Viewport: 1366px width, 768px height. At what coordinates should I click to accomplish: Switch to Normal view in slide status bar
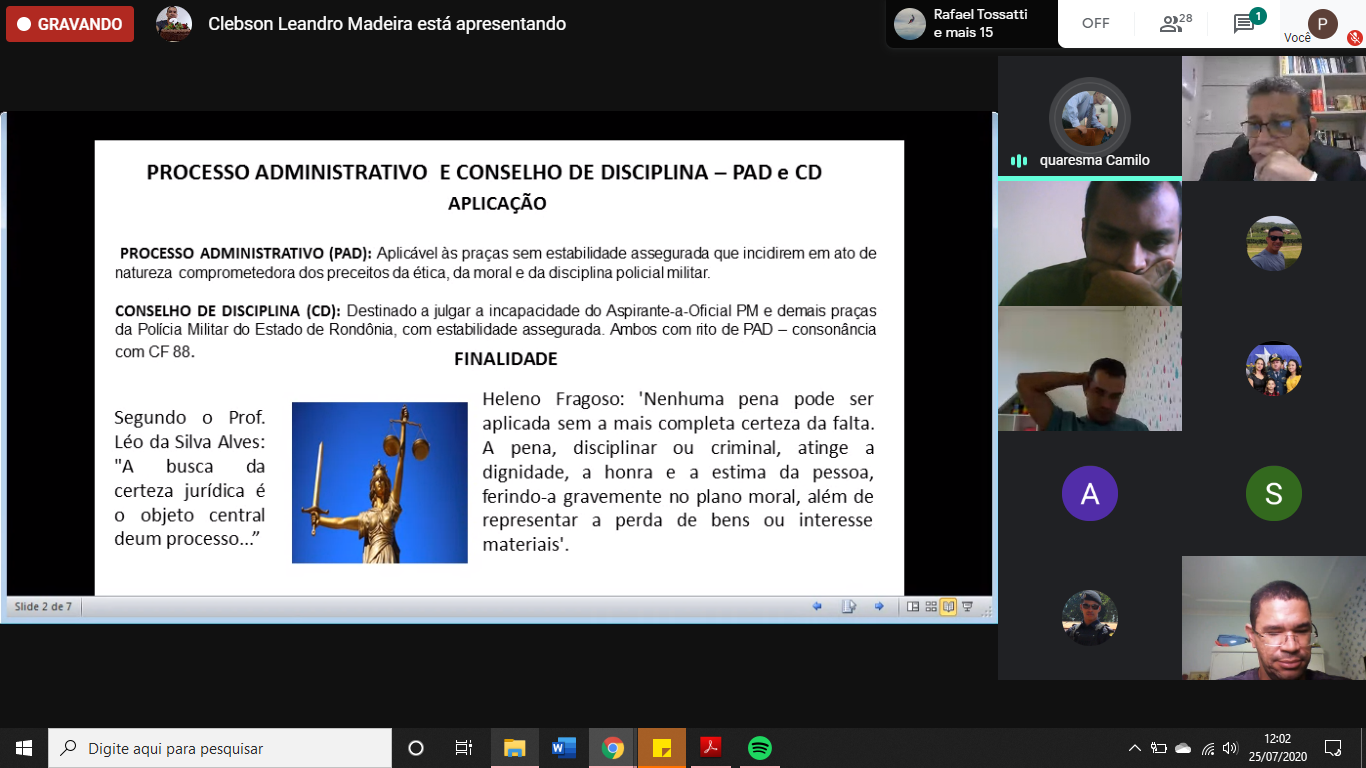[x=913, y=606]
